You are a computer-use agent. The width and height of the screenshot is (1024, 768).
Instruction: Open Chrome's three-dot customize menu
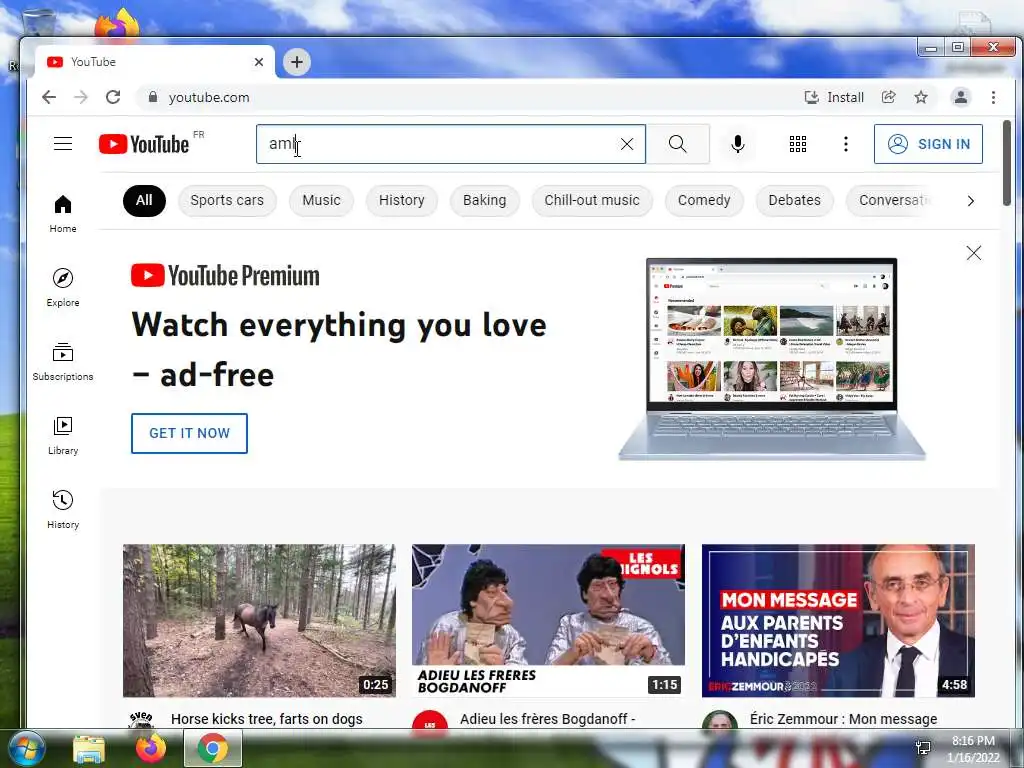[x=993, y=97]
